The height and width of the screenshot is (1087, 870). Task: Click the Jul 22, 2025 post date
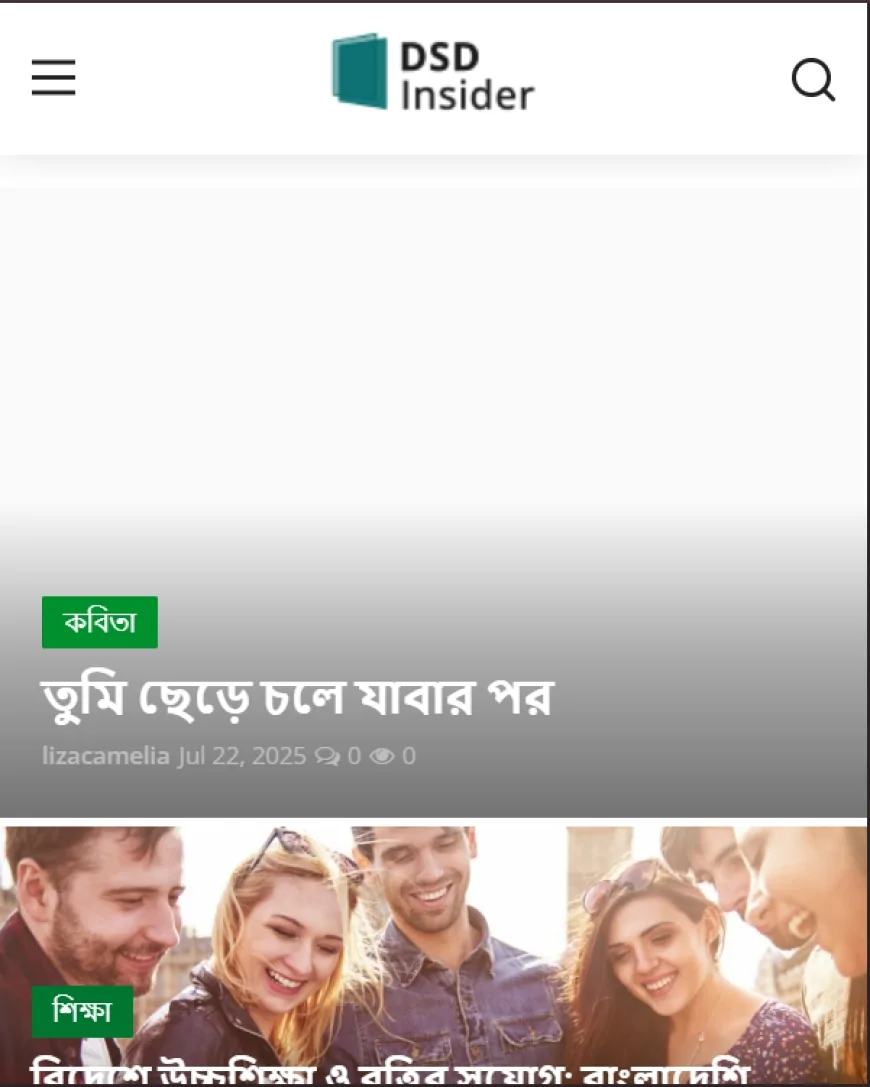[241, 756]
